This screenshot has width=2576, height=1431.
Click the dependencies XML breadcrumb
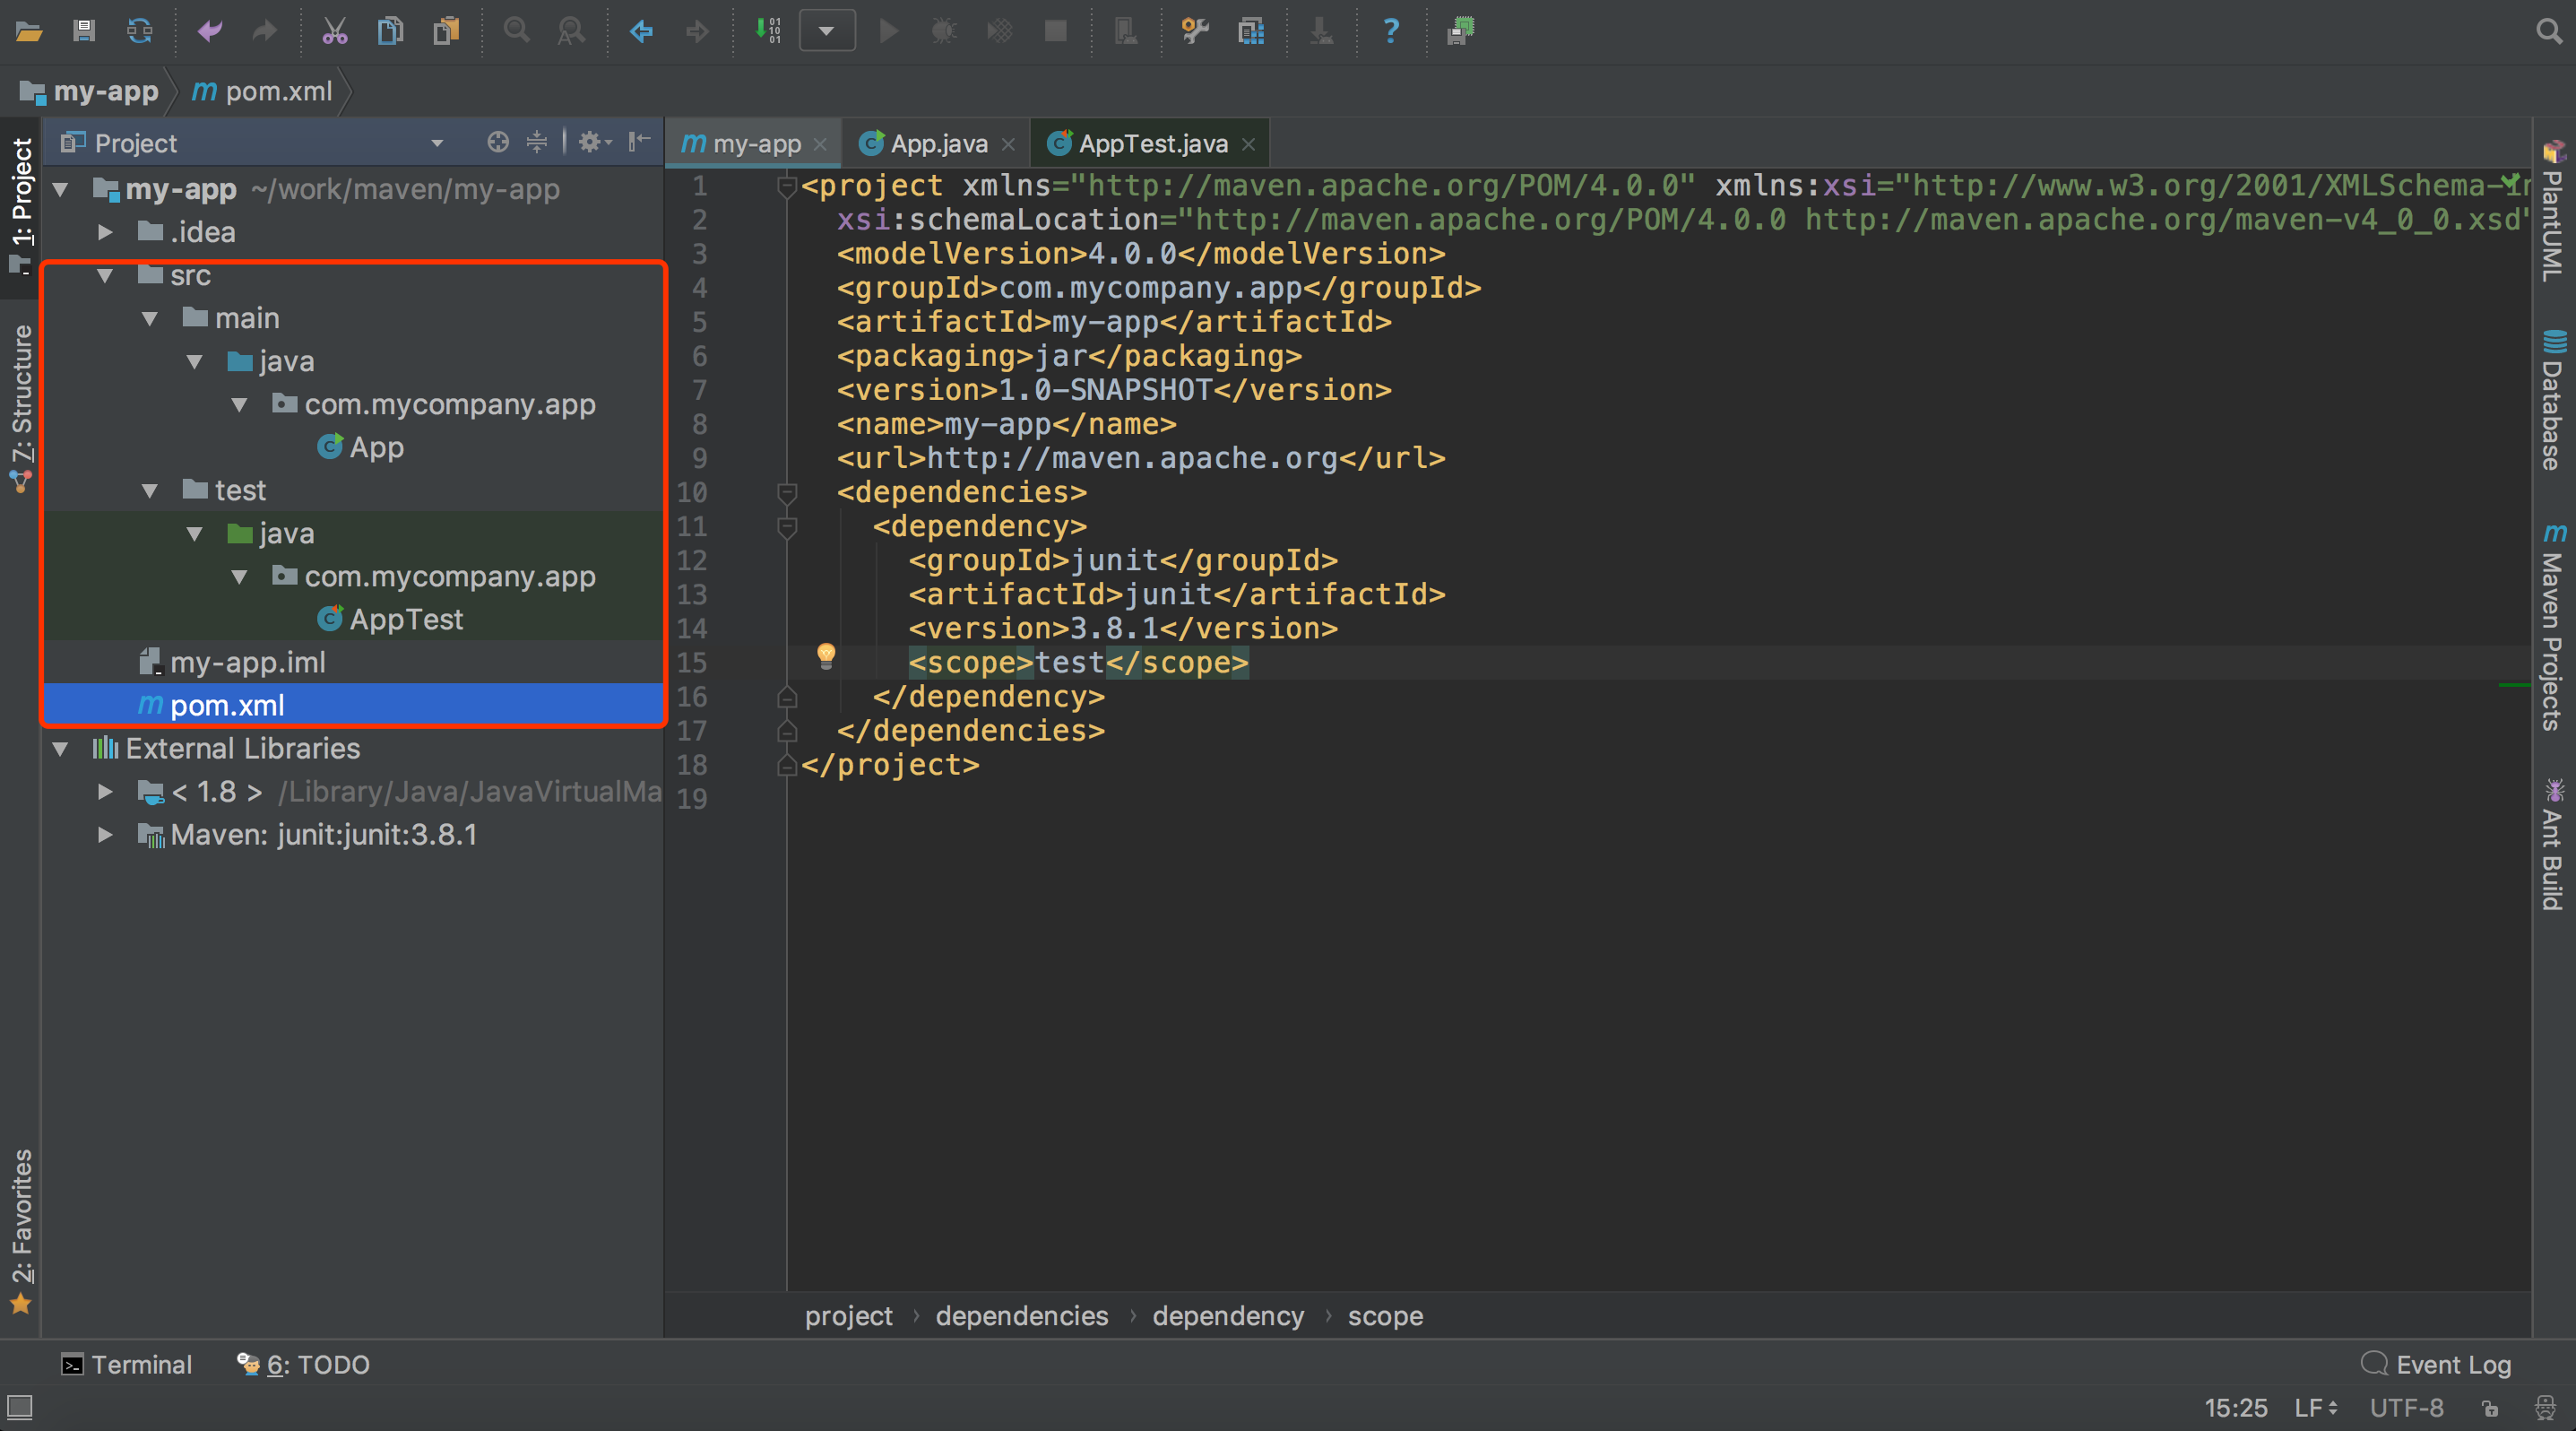[1022, 1316]
